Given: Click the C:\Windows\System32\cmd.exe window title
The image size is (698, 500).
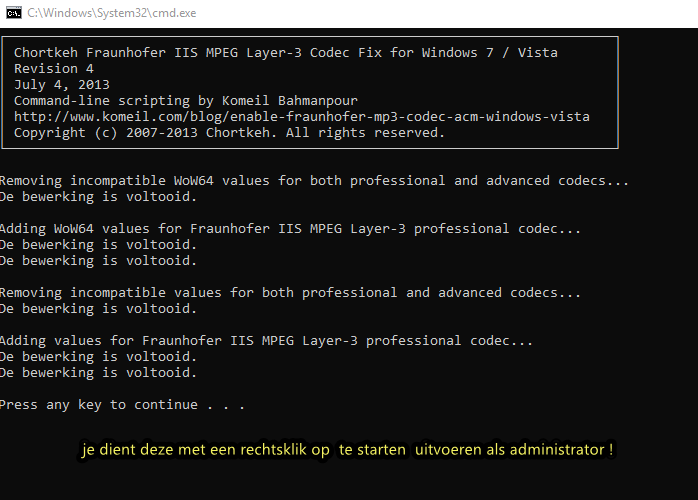Looking at the screenshot, I should coord(110,13).
